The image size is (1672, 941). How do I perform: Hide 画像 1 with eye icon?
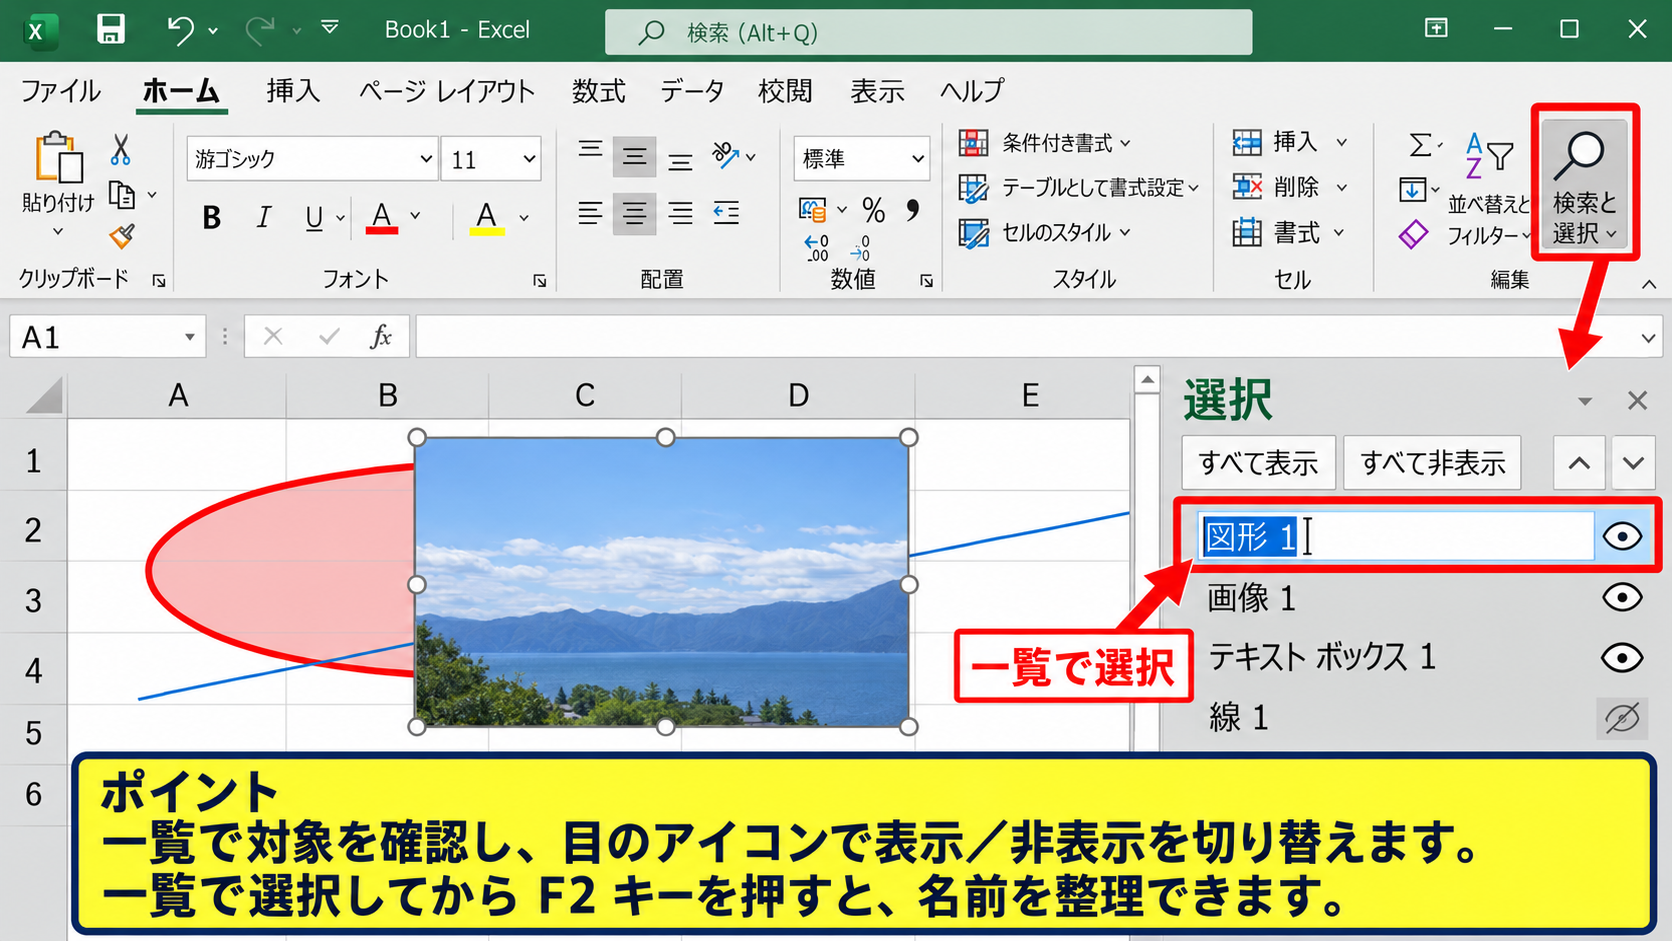[x=1621, y=598]
